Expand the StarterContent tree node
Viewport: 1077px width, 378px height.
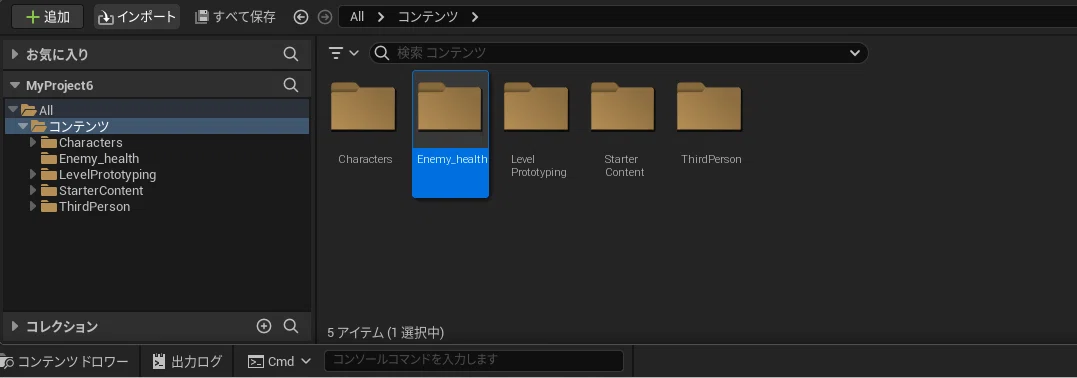point(33,190)
